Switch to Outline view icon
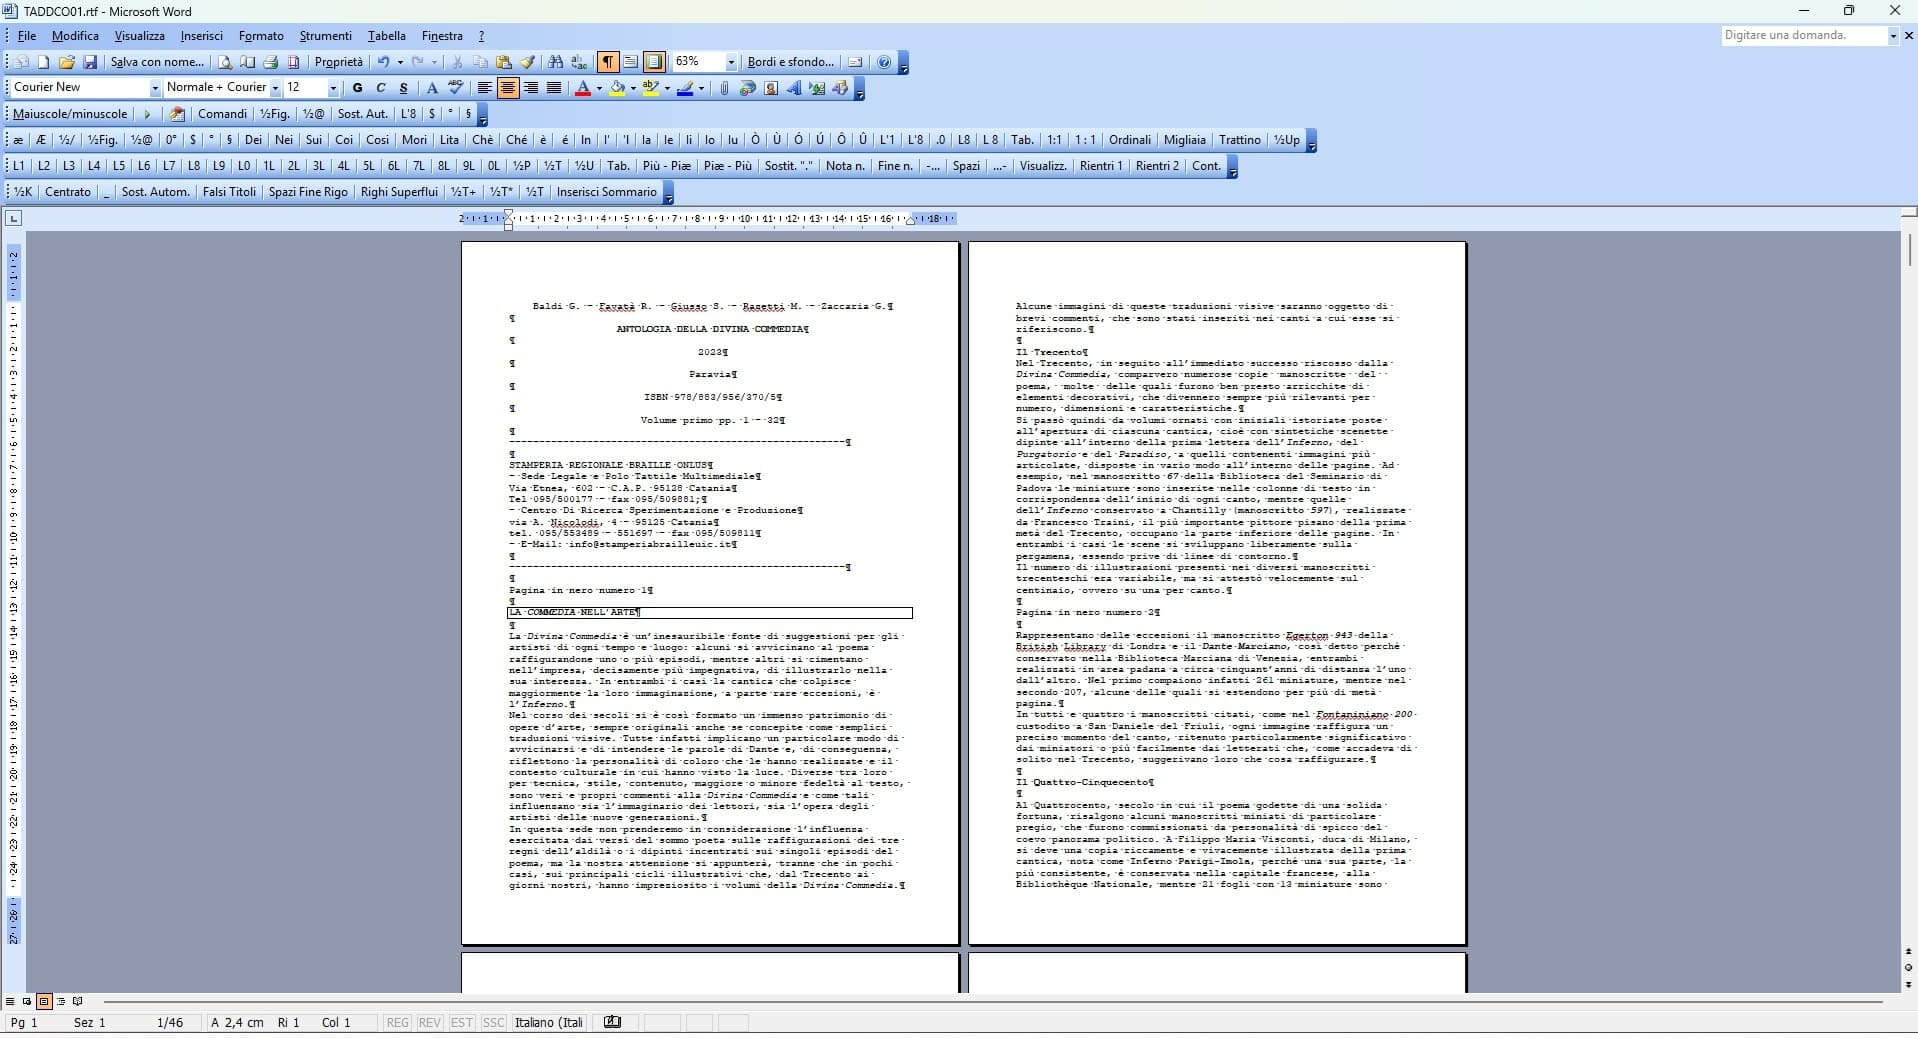 (61, 1001)
